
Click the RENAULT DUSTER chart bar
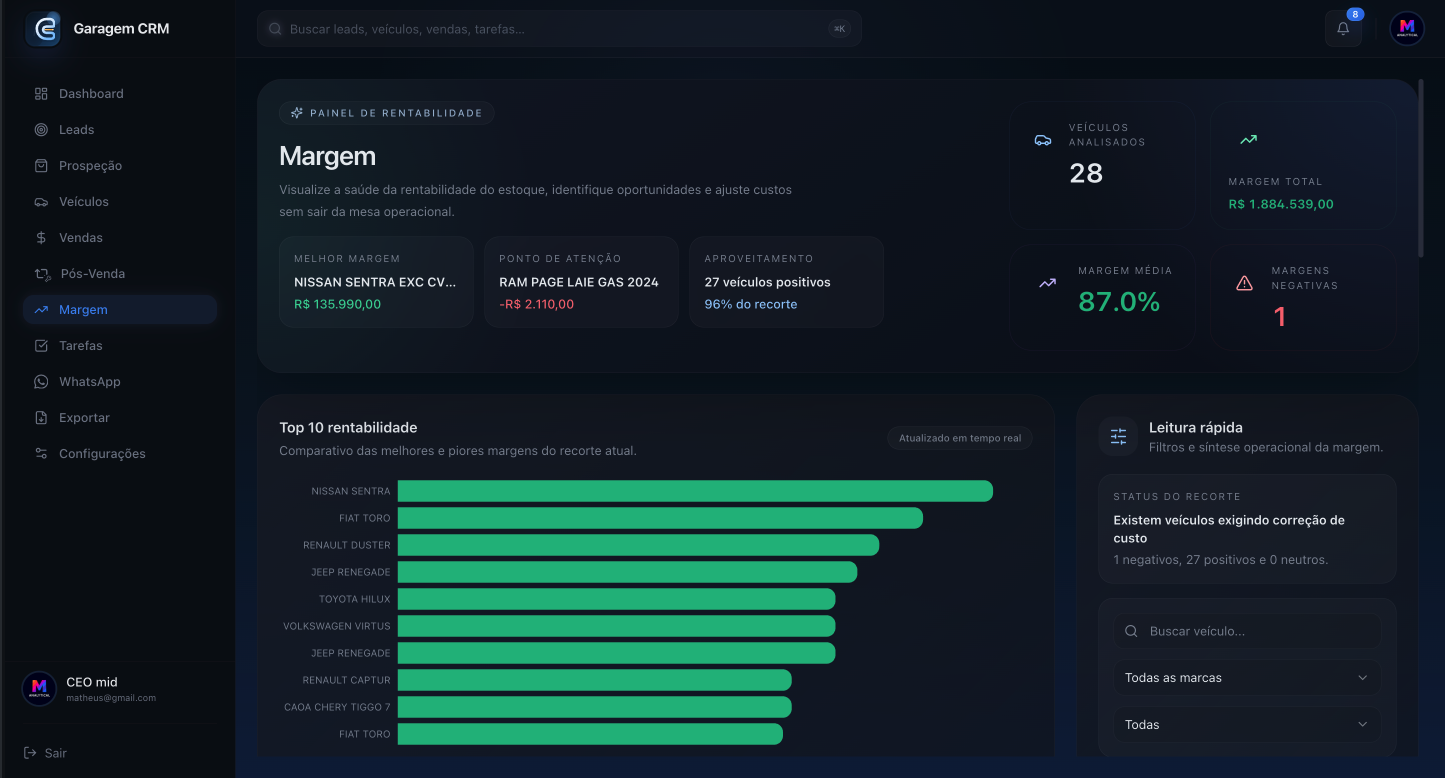[638, 545]
